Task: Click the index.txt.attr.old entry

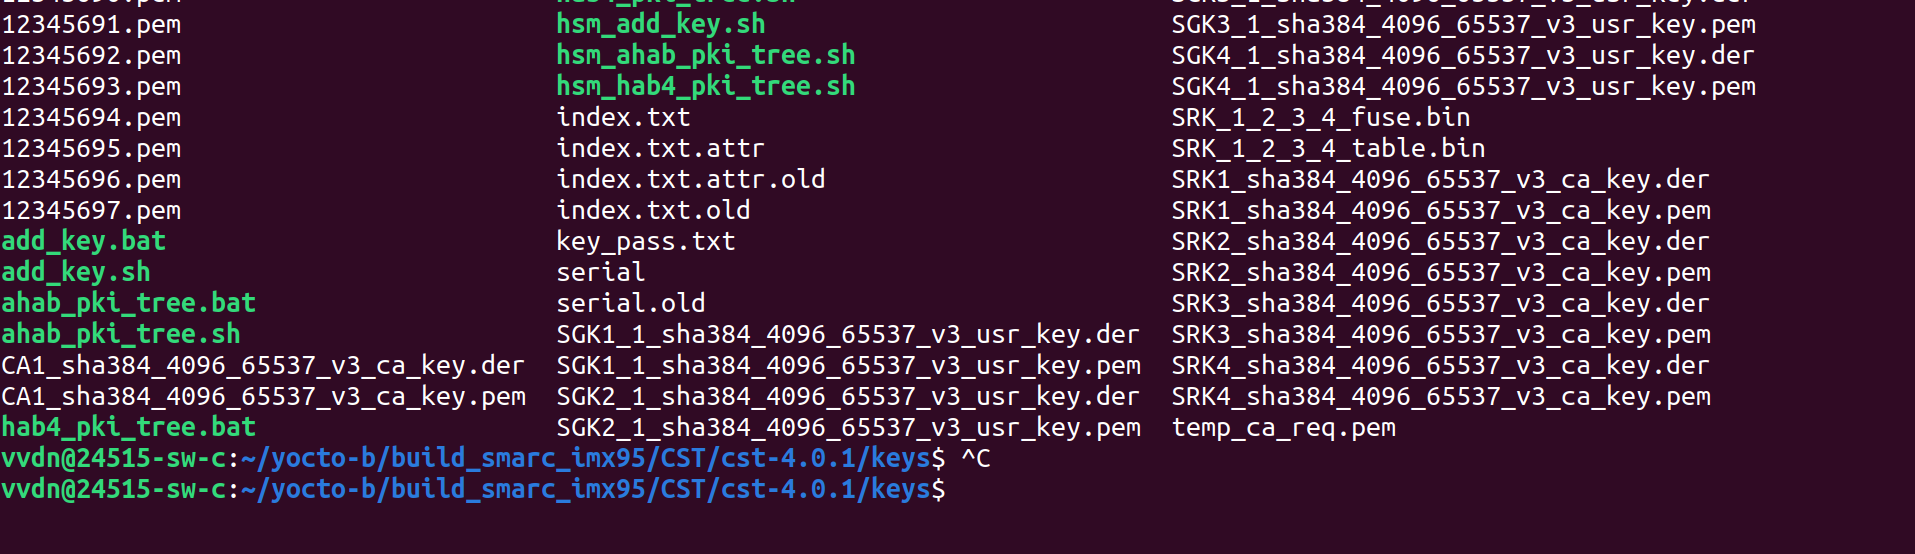Action: [690, 179]
